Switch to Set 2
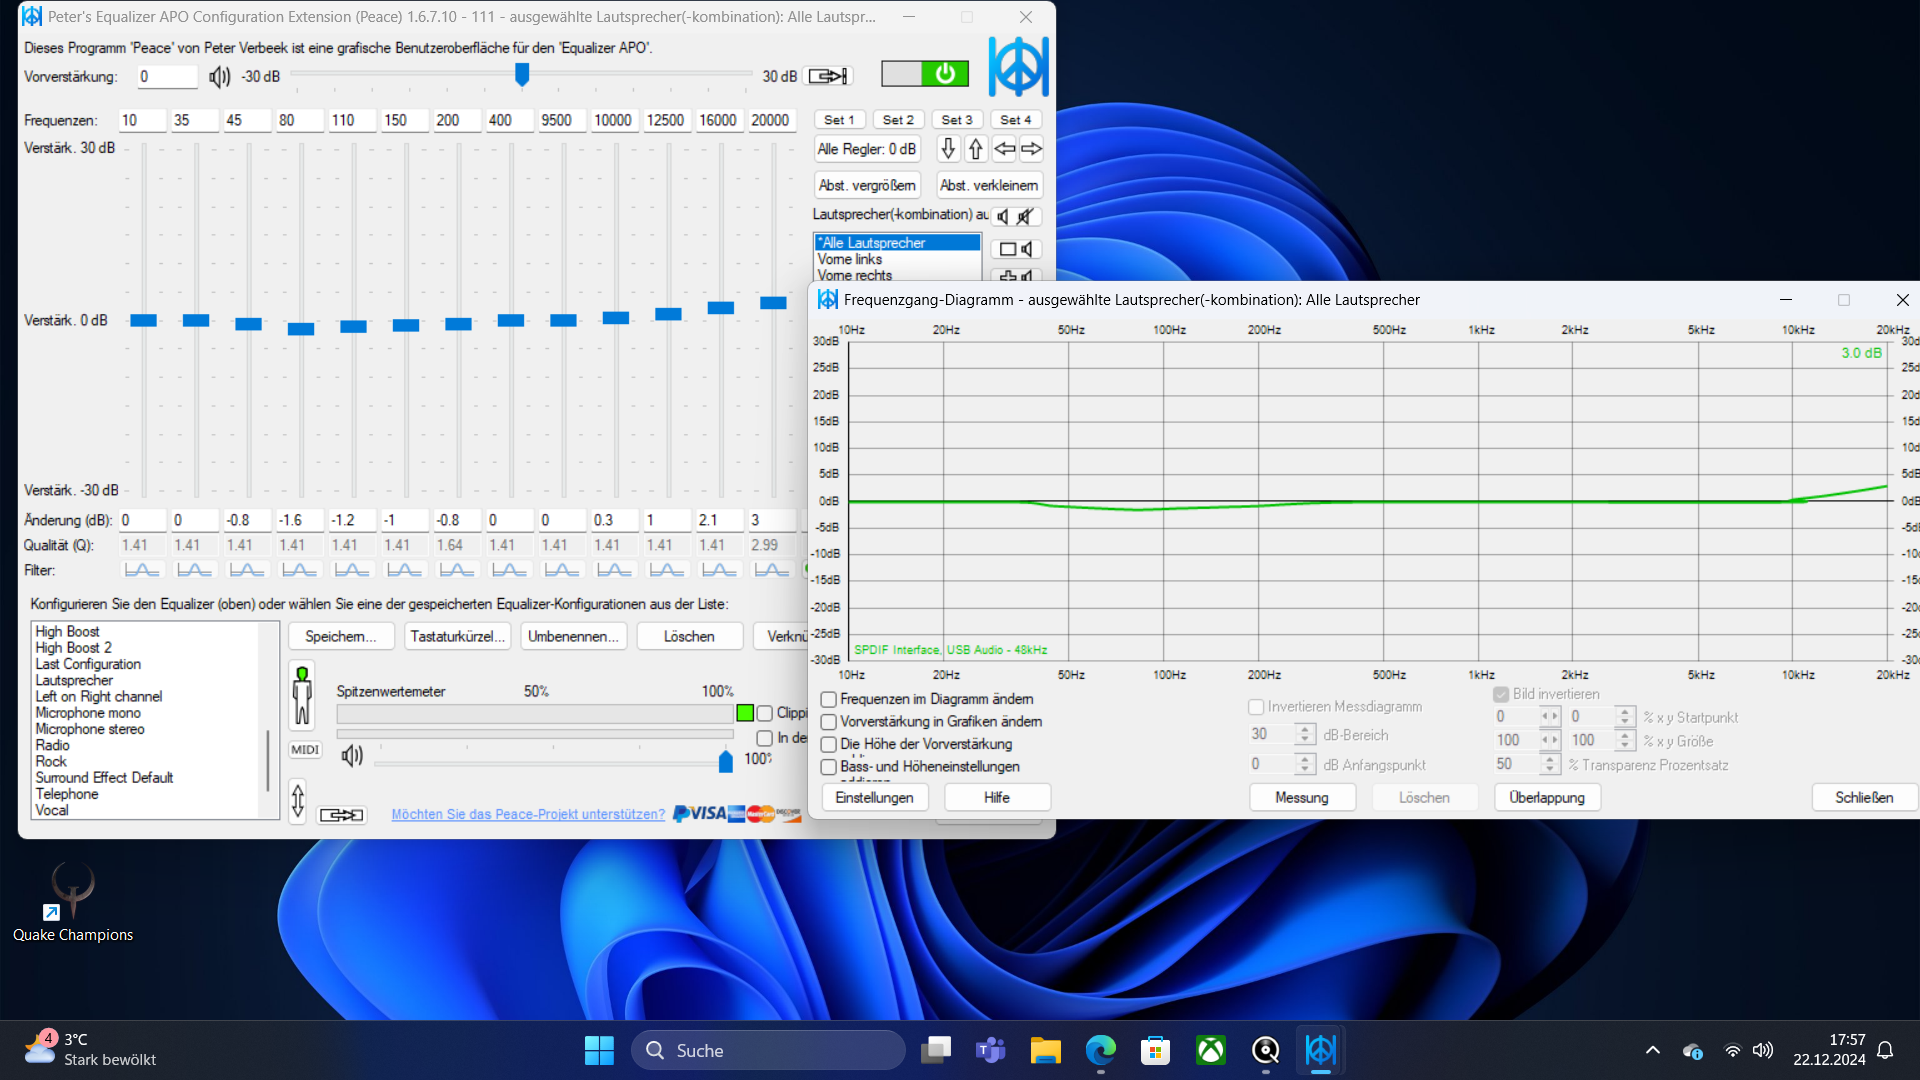Image resolution: width=1920 pixels, height=1080 pixels. coord(897,120)
